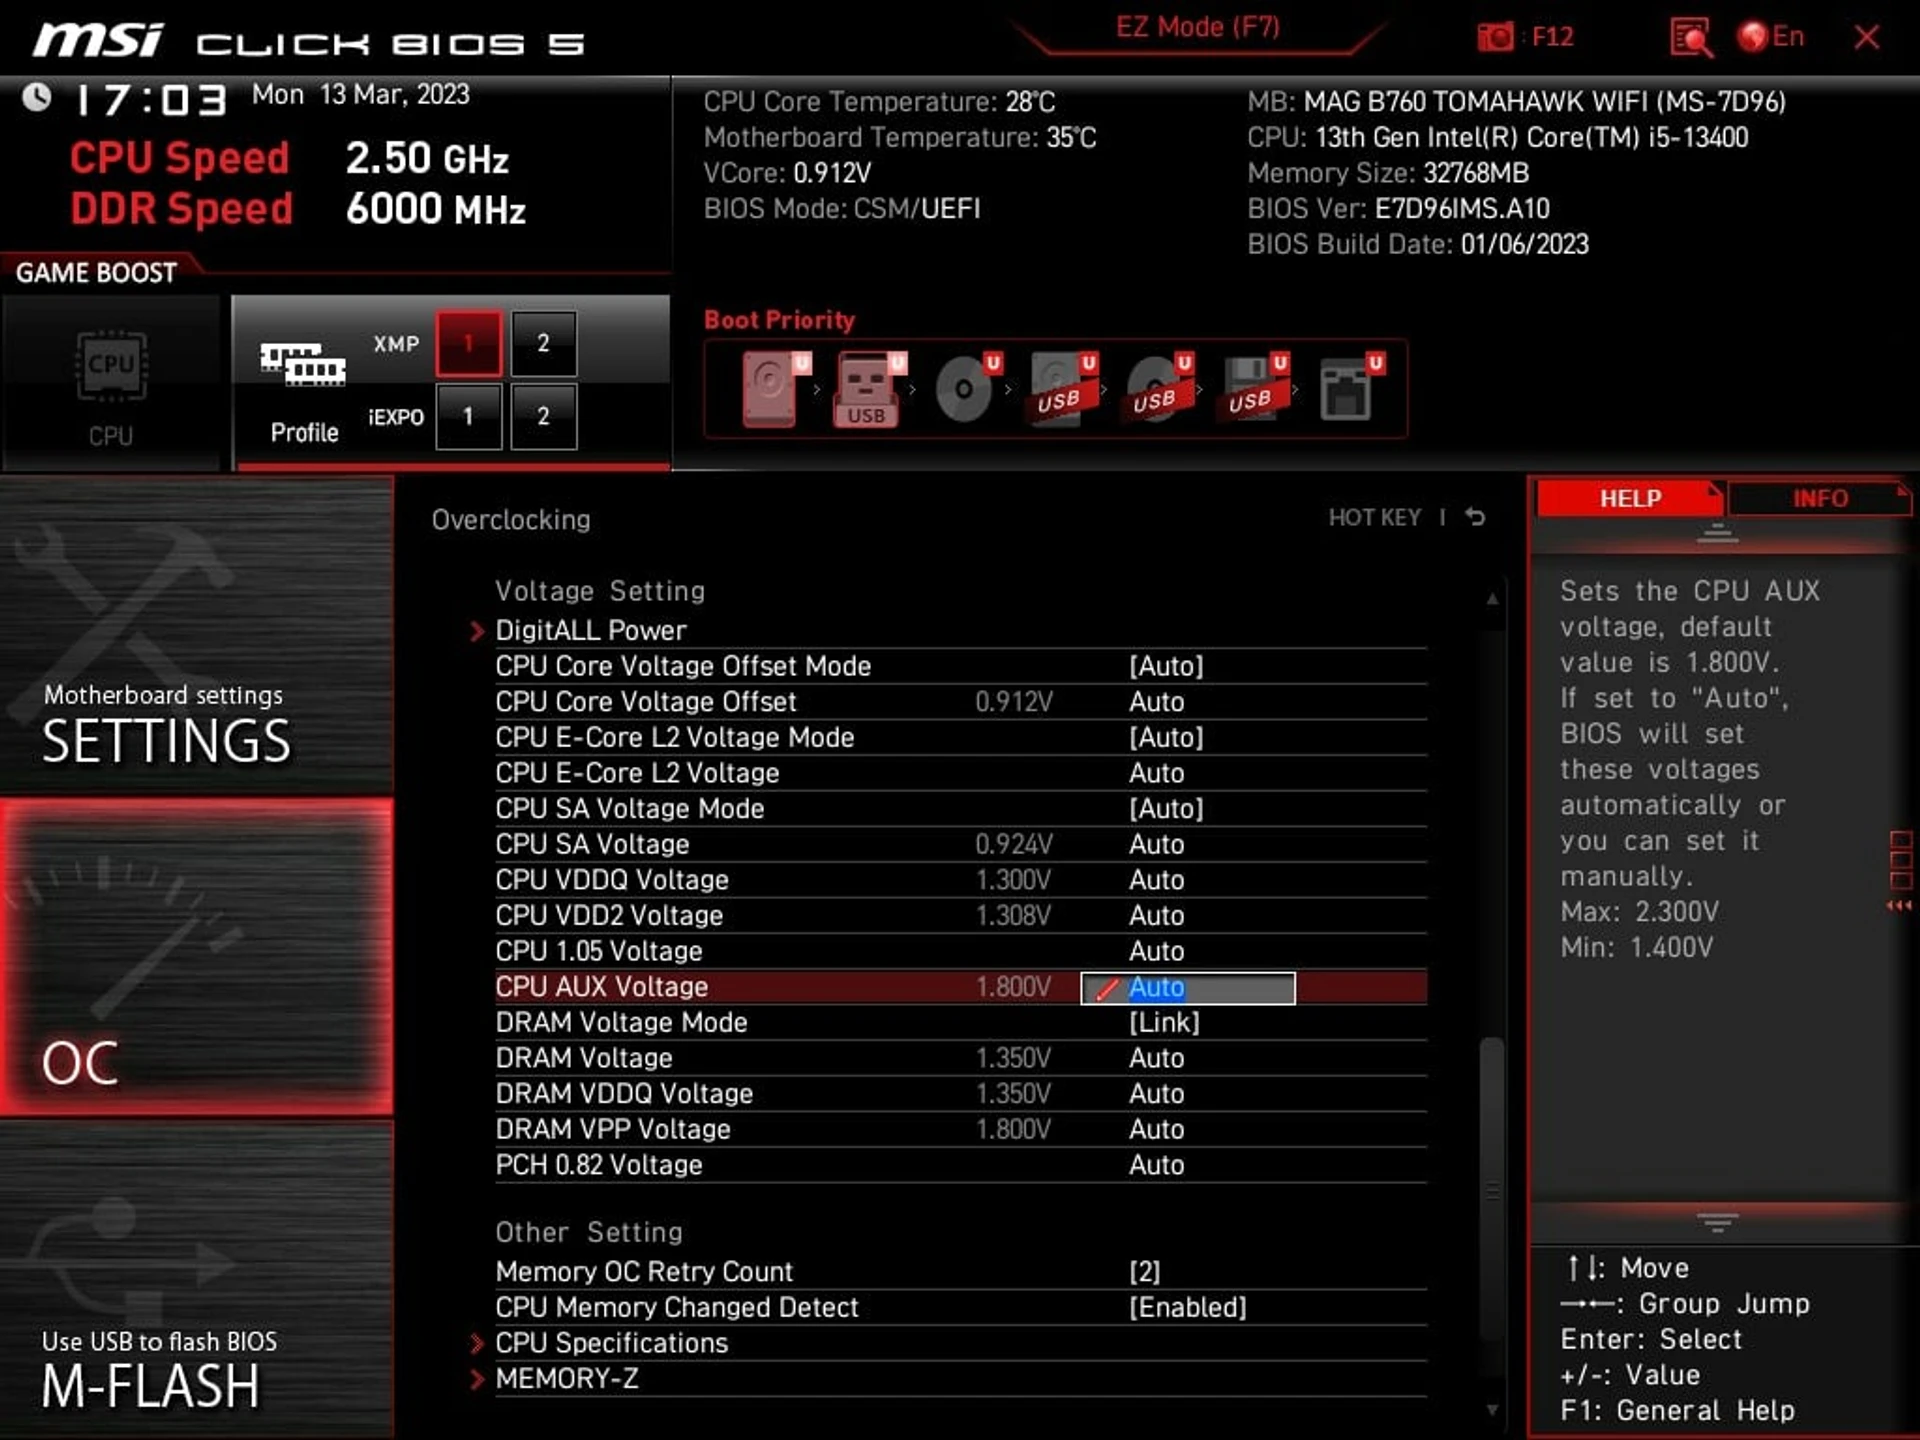Collapse the help panel top handle
Viewport: 1920px width, 1440px height.
point(1717,533)
